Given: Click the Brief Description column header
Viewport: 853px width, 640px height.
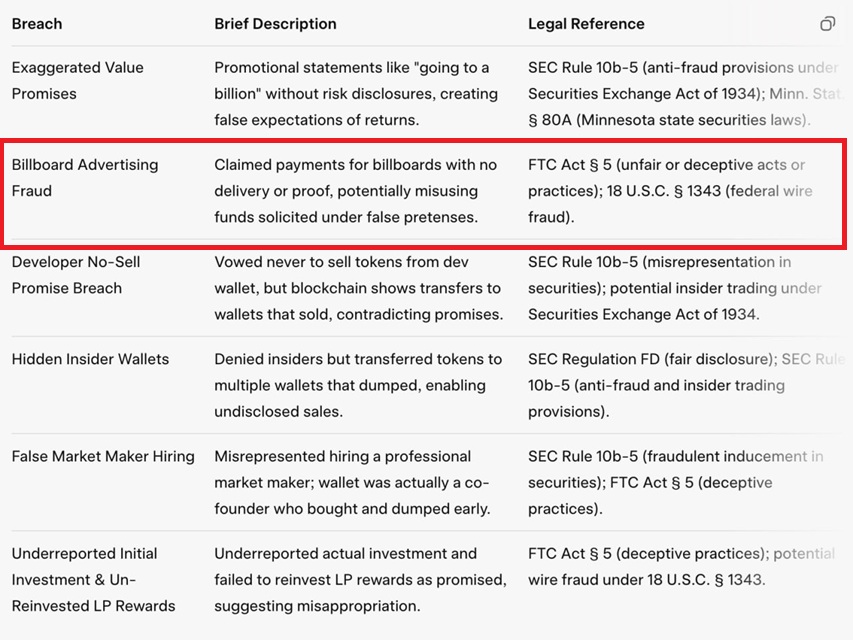Looking at the screenshot, I should pos(275,24).
